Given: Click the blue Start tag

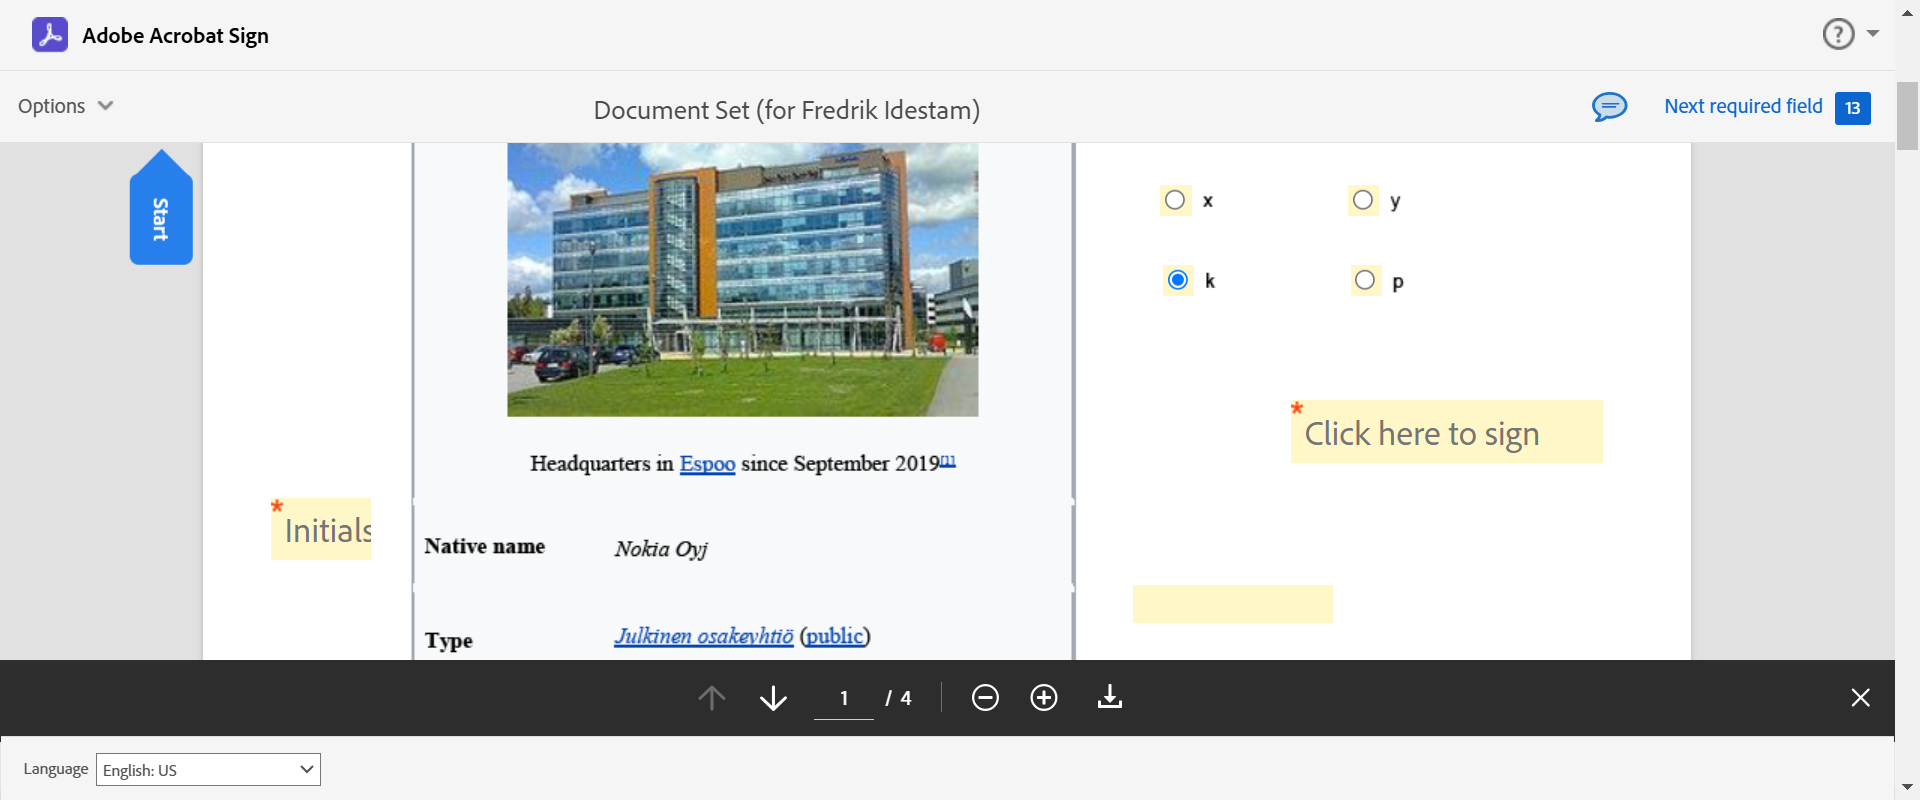Looking at the screenshot, I should [161, 208].
